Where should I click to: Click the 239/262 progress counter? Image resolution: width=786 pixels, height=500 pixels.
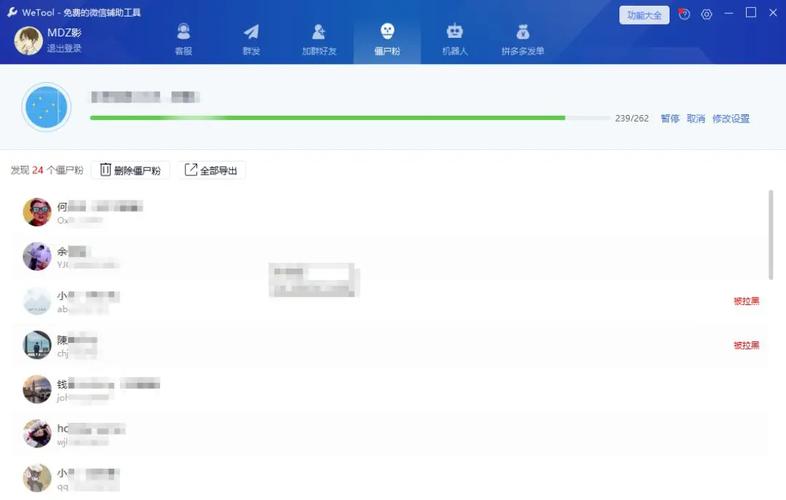point(632,118)
